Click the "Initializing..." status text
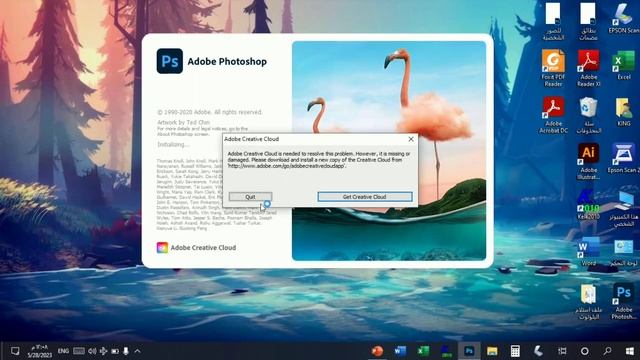Screen dimensions: 640x360 [x=173, y=144]
